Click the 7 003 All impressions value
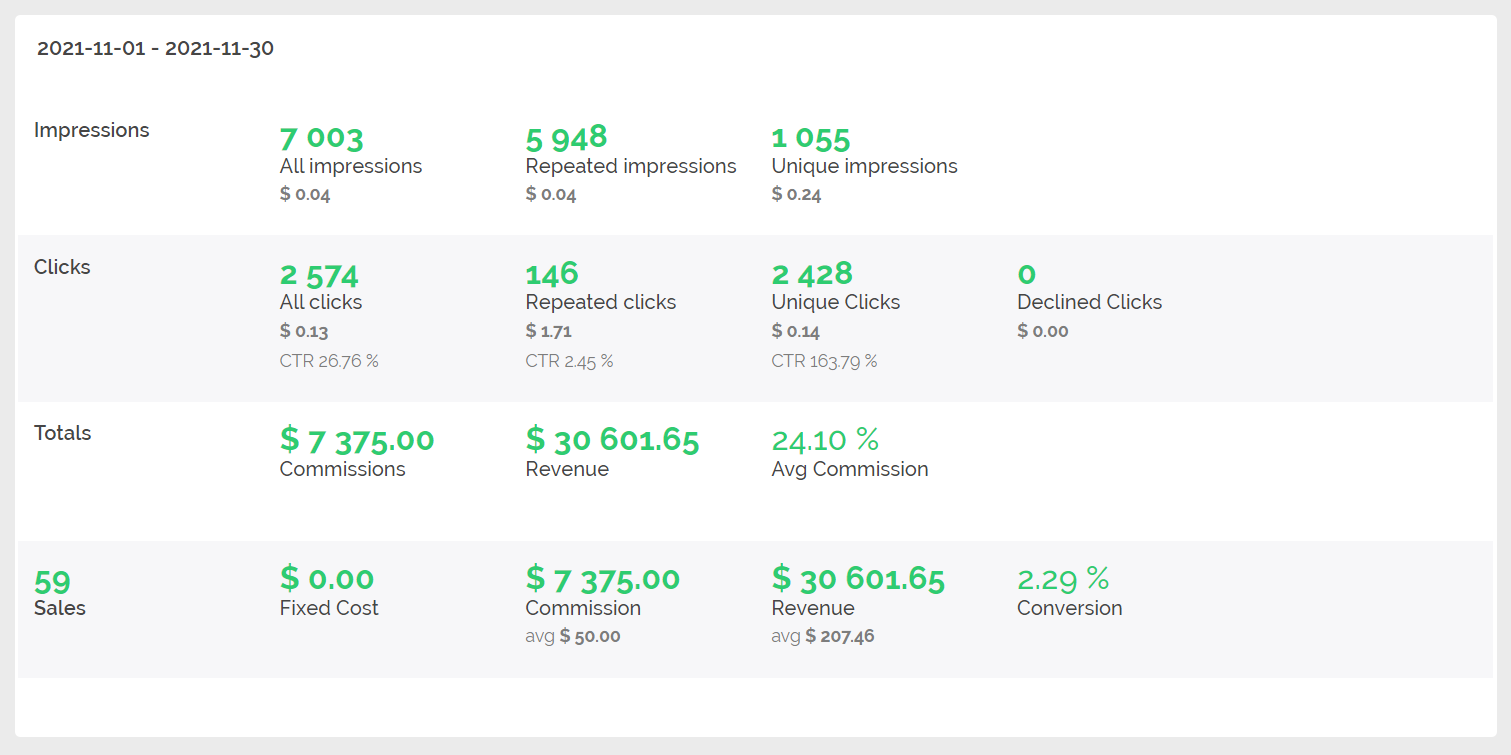The width and height of the screenshot is (1511, 755). coord(321,138)
